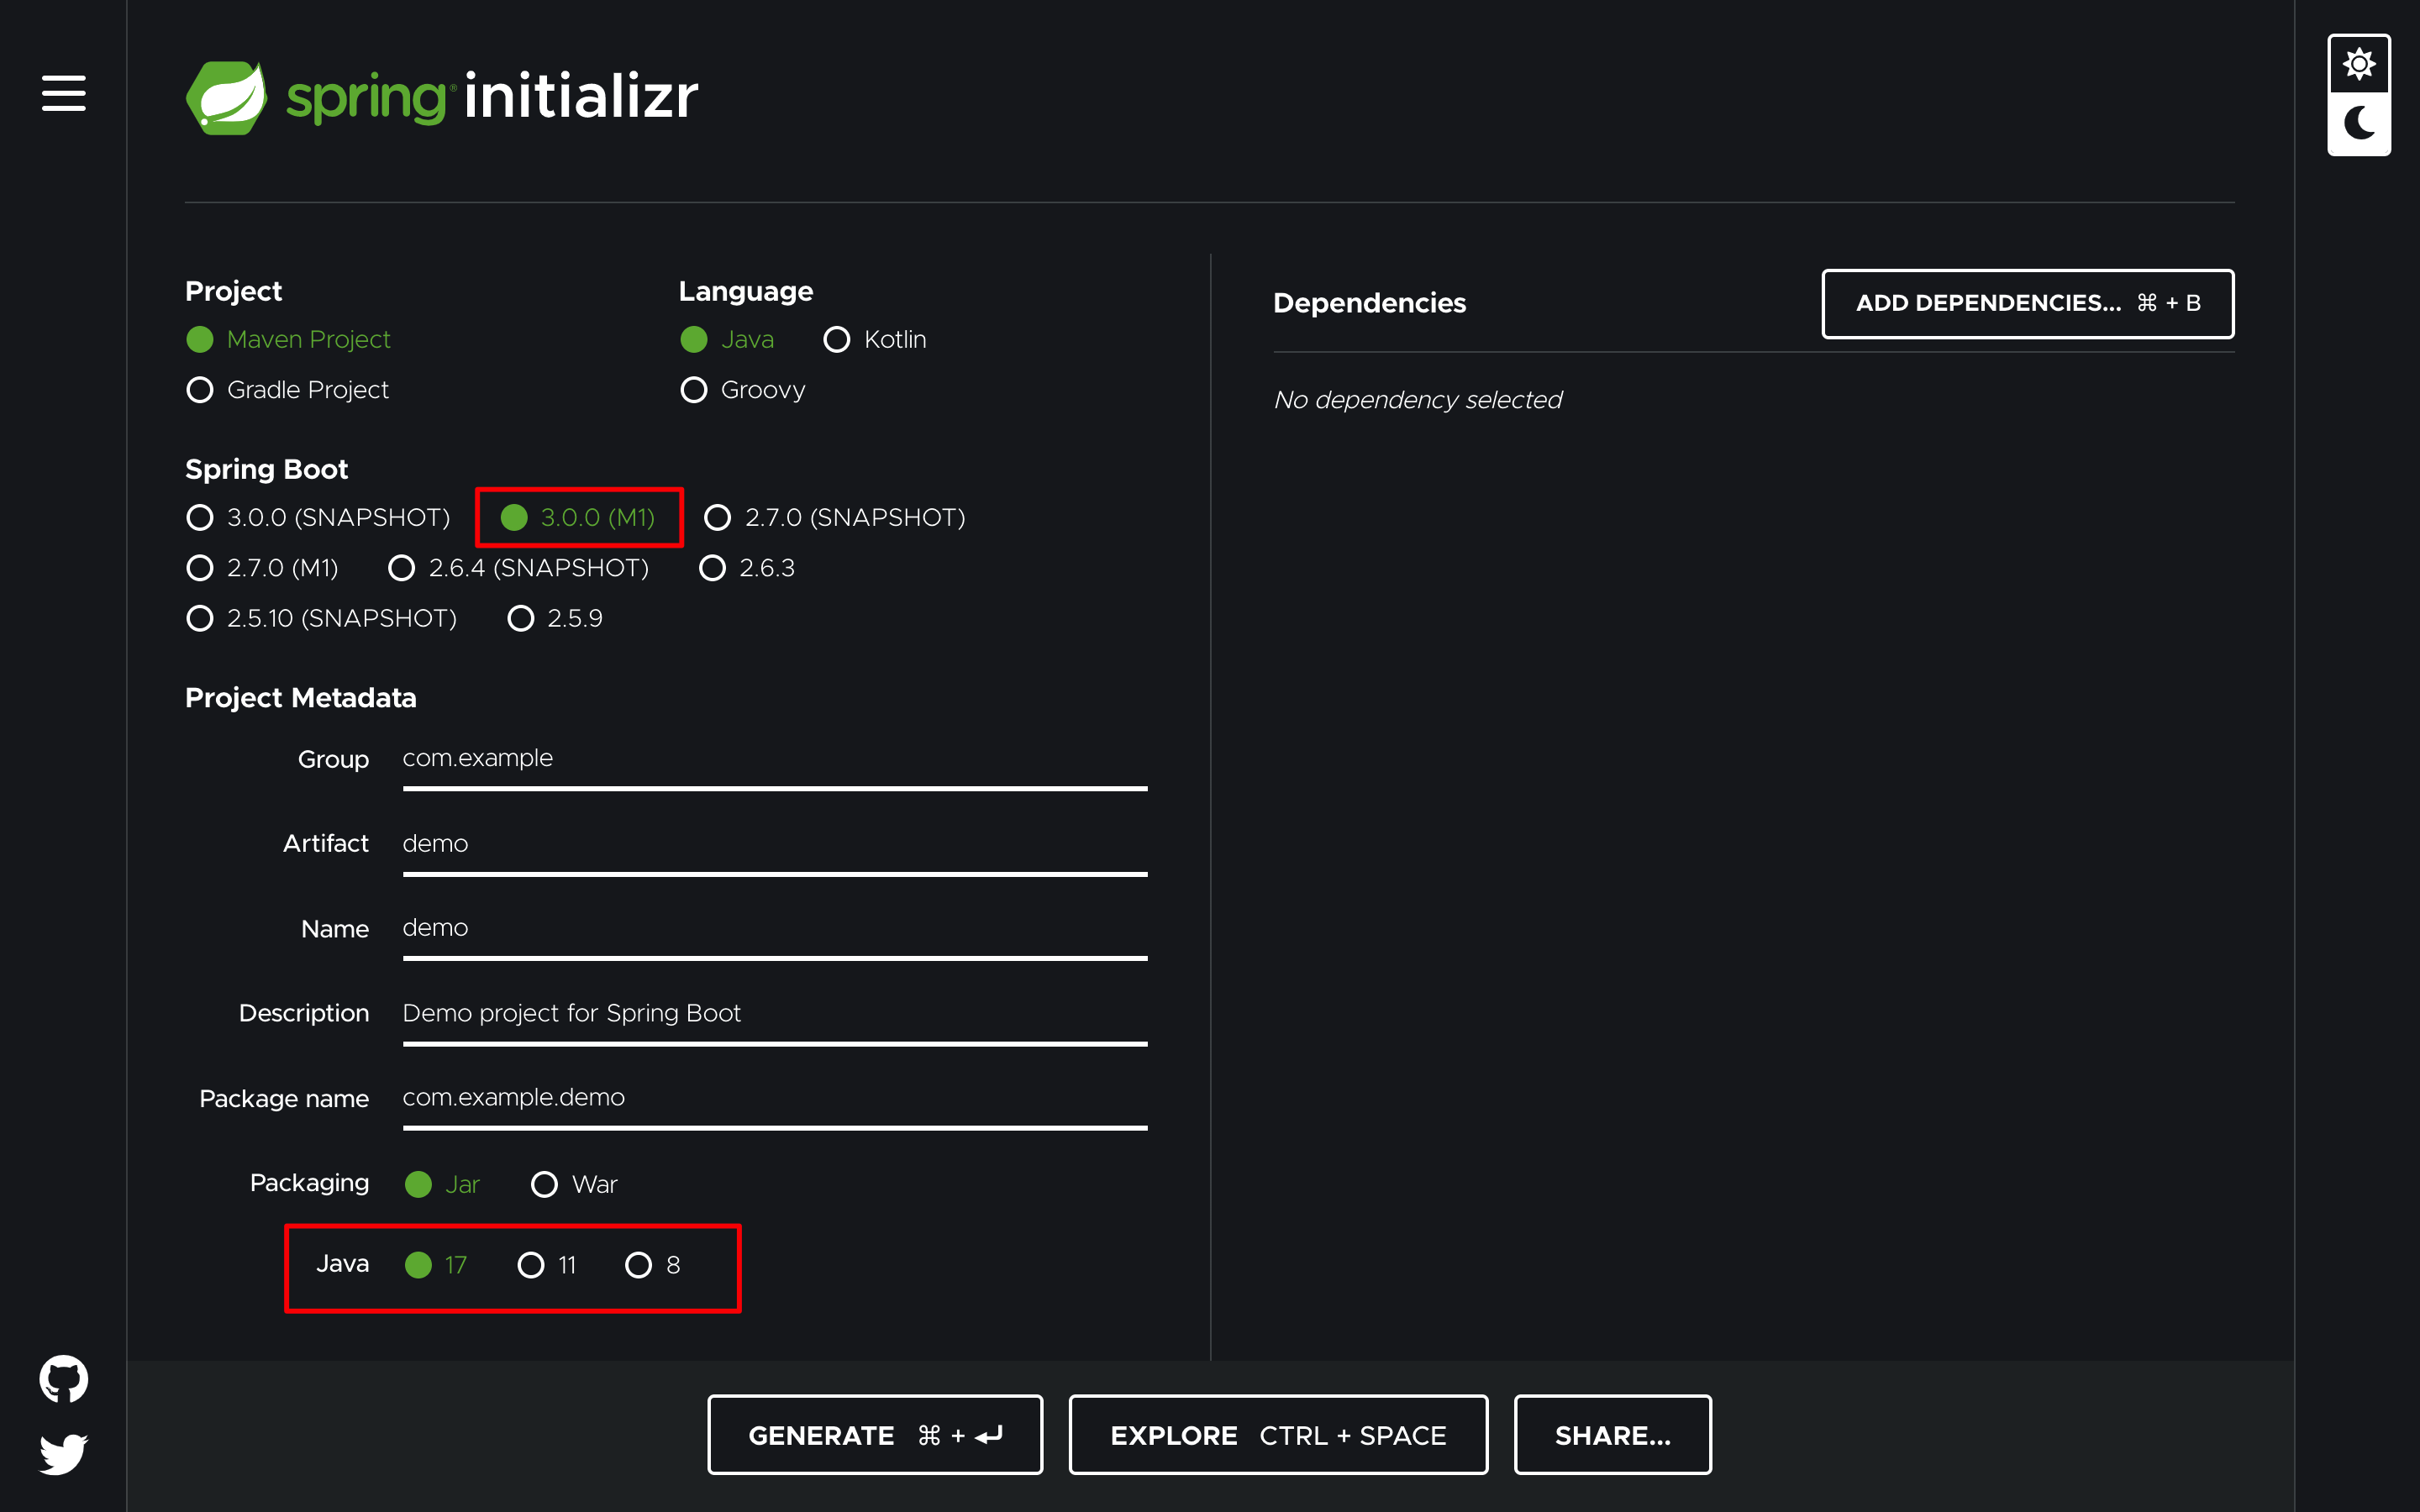Open the Twitter link icon
This screenshot has height=1512, width=2420.
pyautogui.click(x=63, y=1453)
